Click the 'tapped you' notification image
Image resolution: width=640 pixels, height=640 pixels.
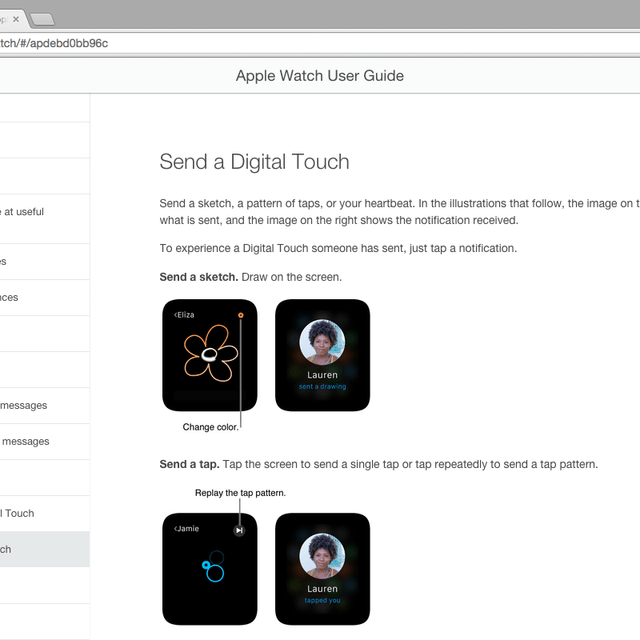point(322,569)
